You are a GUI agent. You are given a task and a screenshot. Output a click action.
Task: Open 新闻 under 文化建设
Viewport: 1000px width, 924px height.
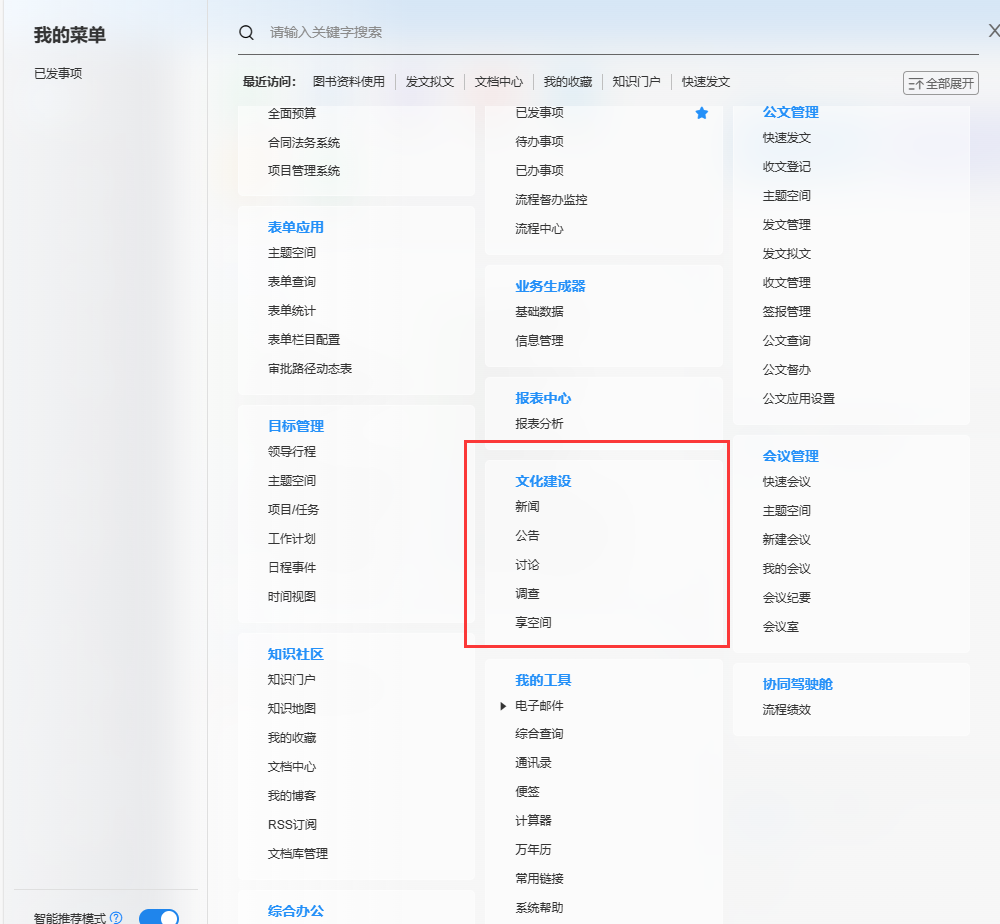[x=527, y=507]
